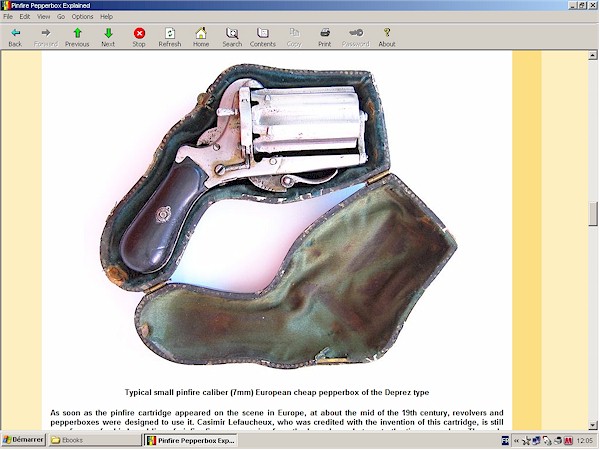Click the caption 'Typical small pinfire caliber (7mm)'
Screen dimensions: 600x450
click(189, 393)
